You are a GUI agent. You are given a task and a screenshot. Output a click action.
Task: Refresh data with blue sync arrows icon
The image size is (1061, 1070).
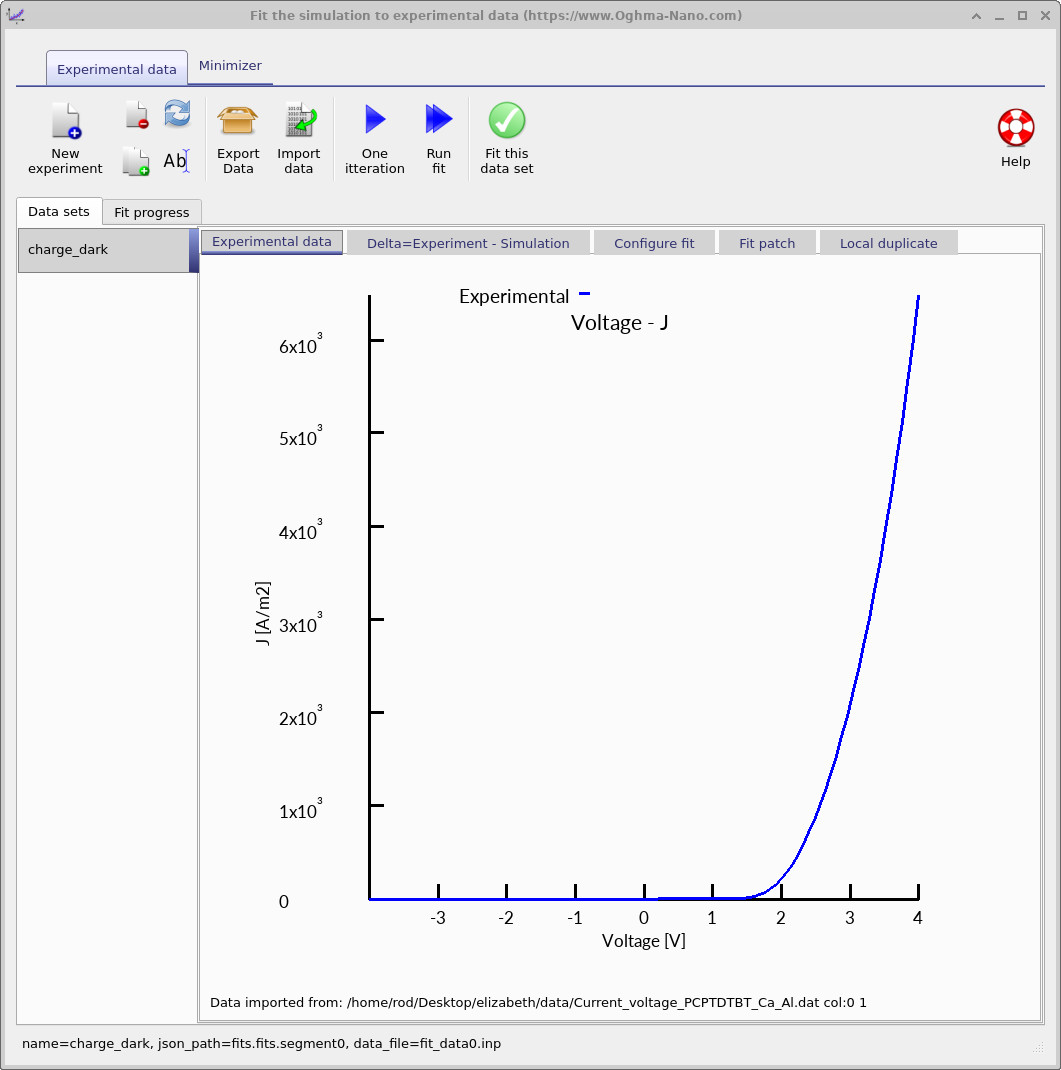pyautogui.click(x=177, y=113)
